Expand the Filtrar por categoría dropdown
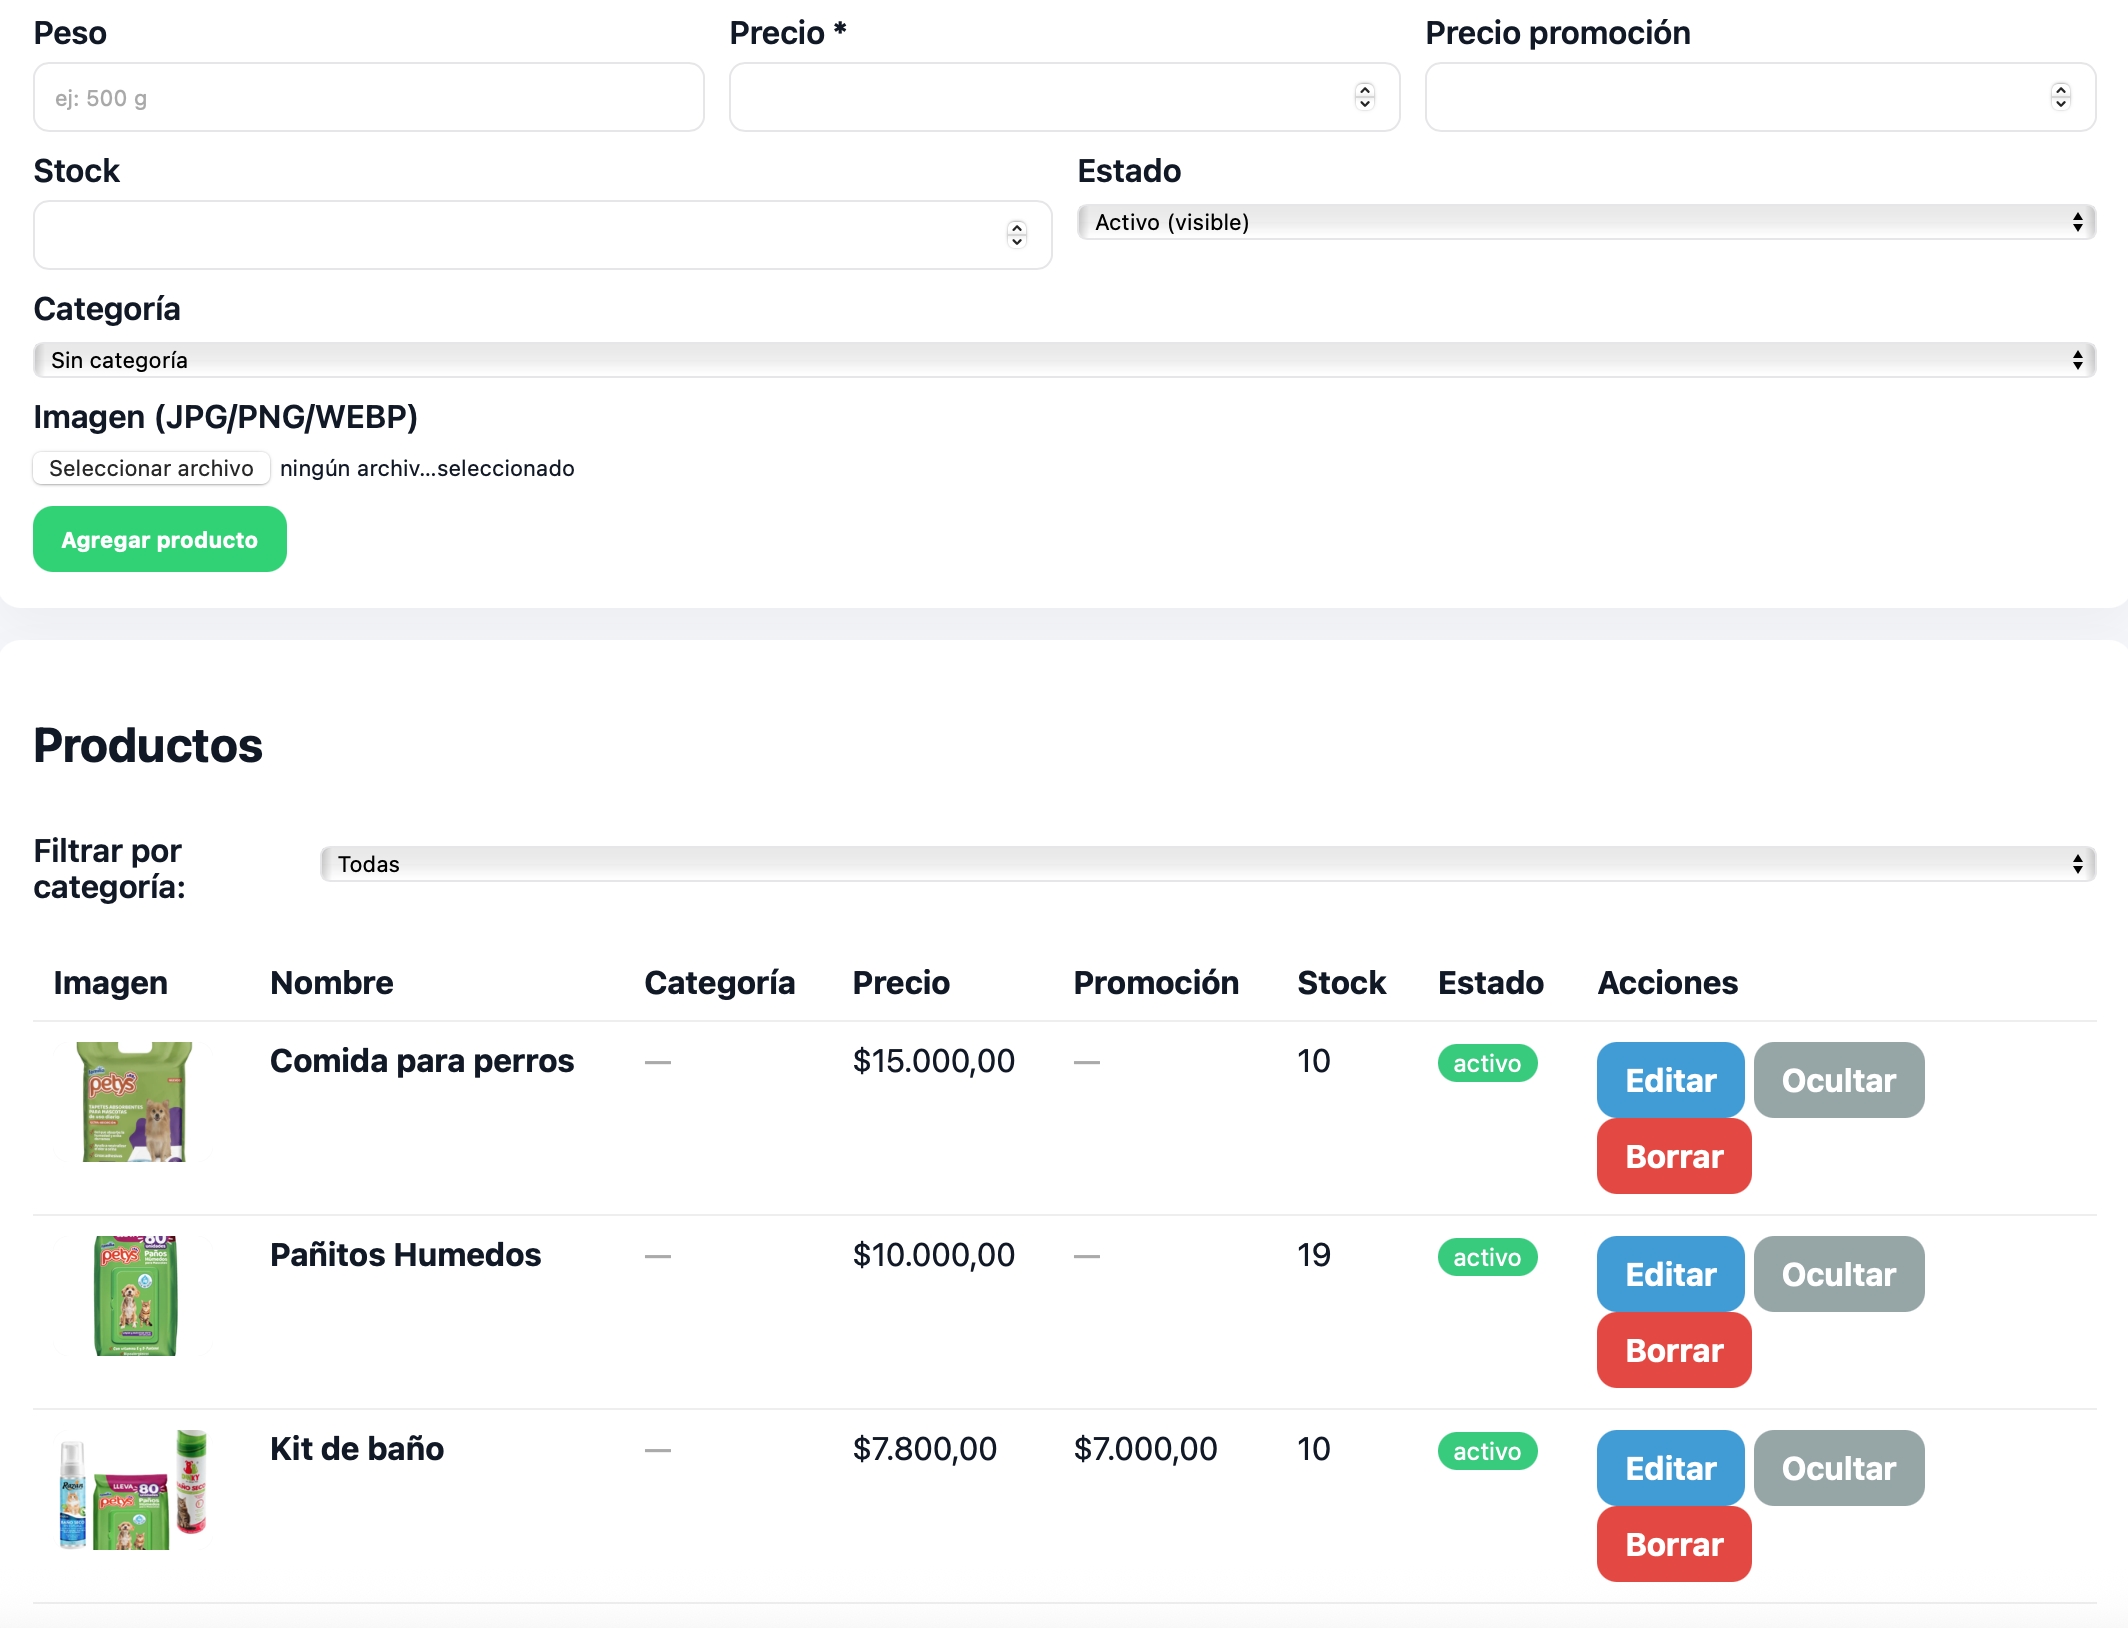This screenshot has height=1628, width=2128. coord(1207,864)
